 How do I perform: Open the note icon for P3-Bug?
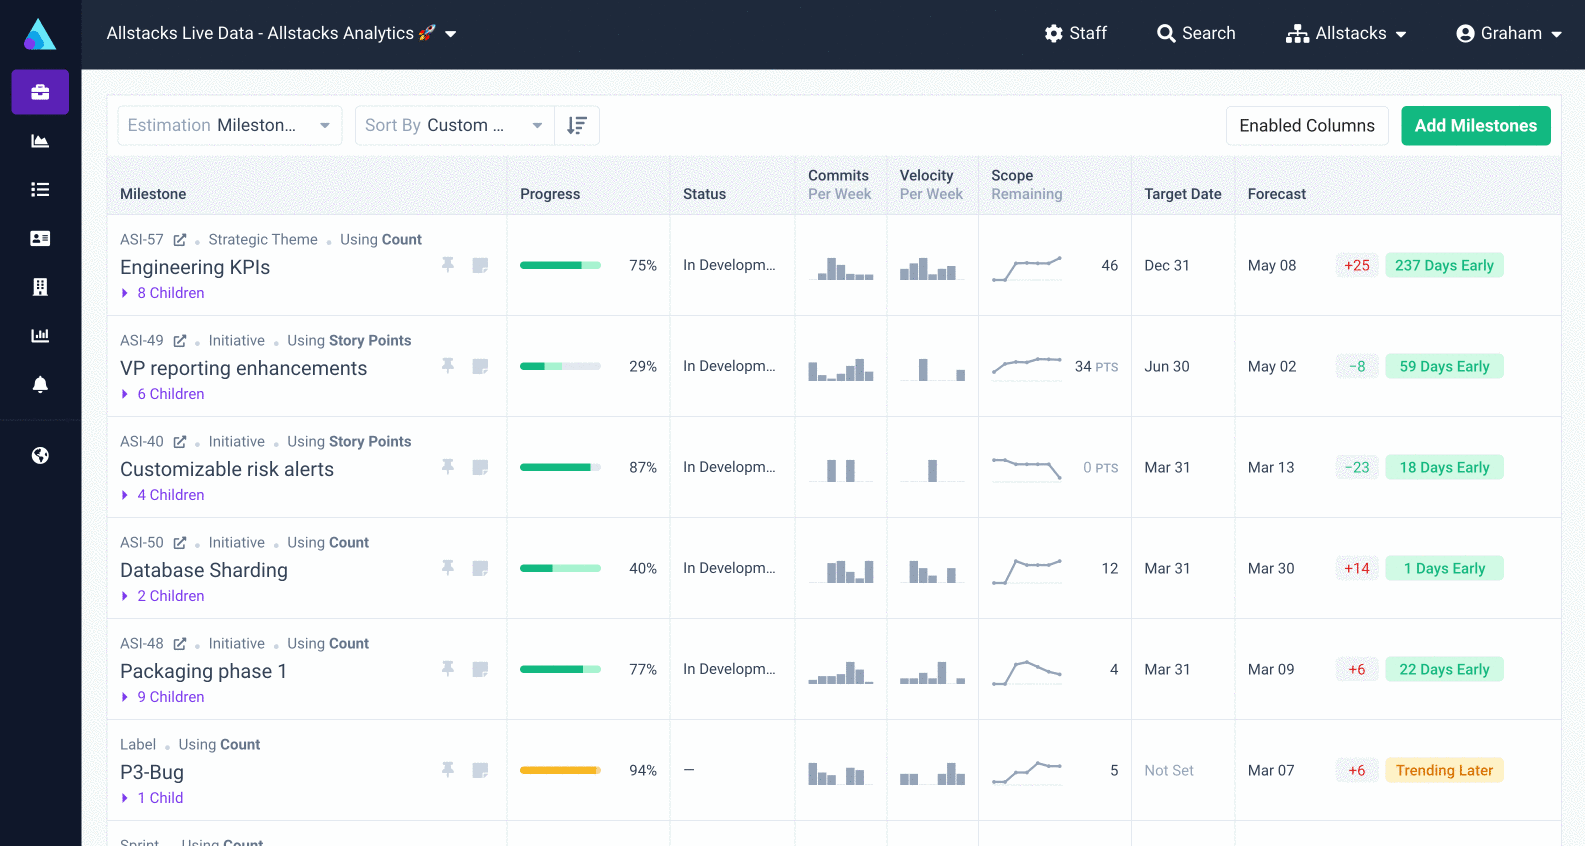(480, 770)
